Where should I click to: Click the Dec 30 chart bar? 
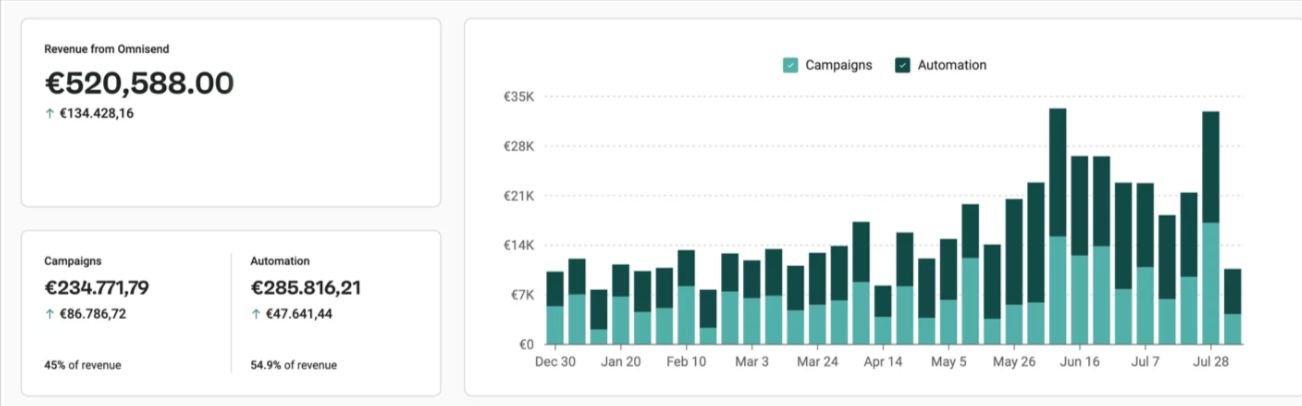coord(555,308)
